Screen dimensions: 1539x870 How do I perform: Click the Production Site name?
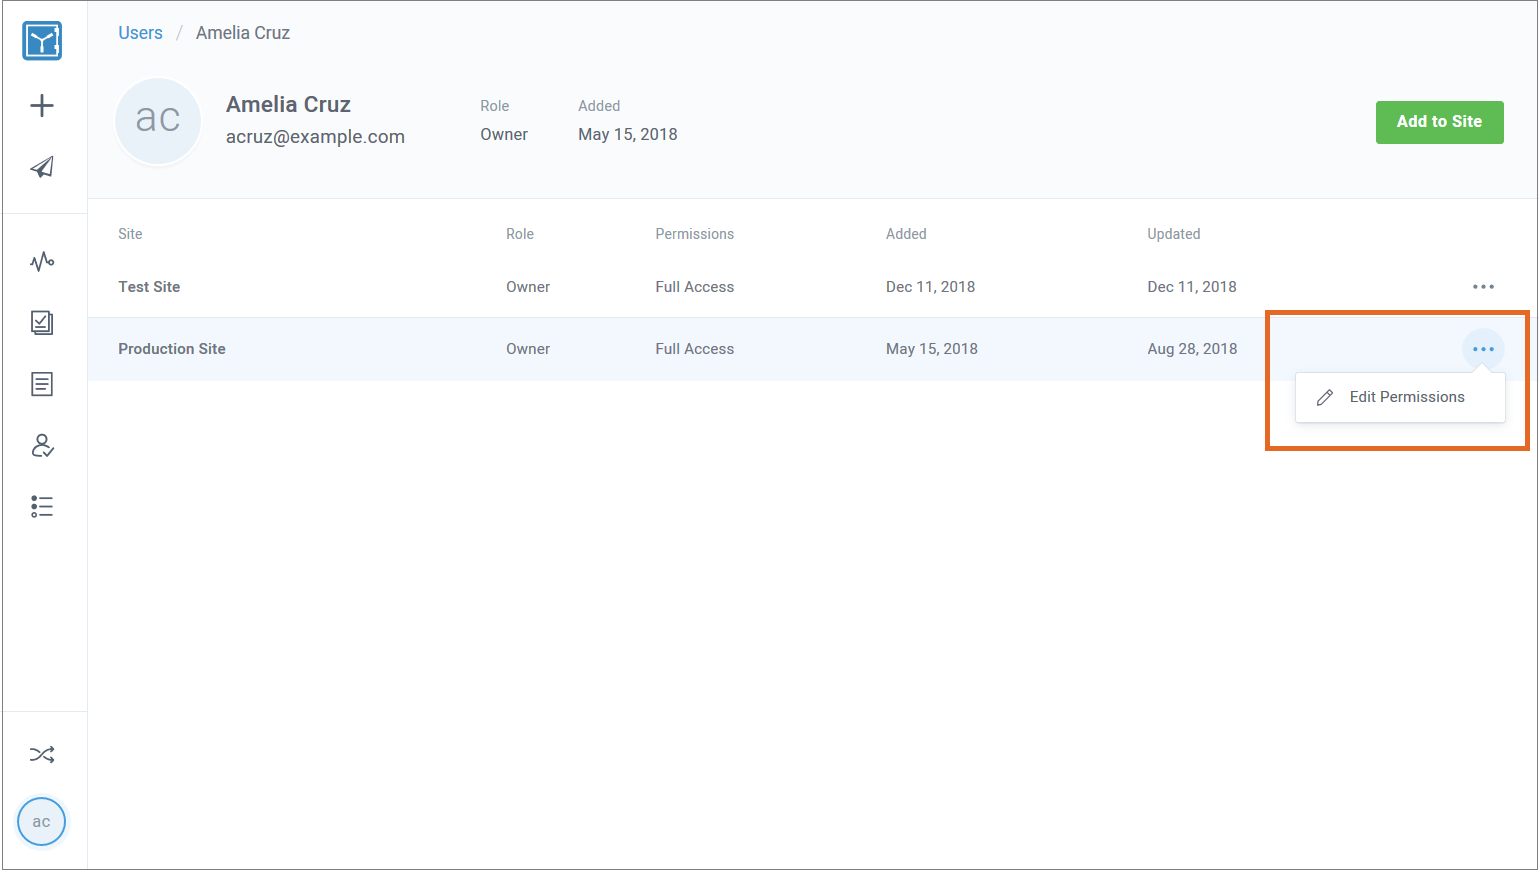point(172,349)
